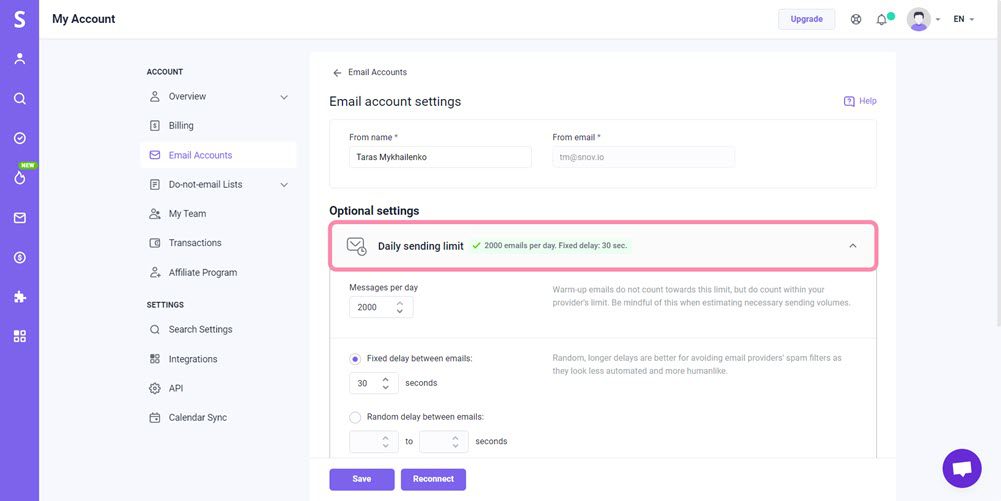Open the EN language dropdown
The height and width of the screenshot is (501, 1001).
click(963, 19)
